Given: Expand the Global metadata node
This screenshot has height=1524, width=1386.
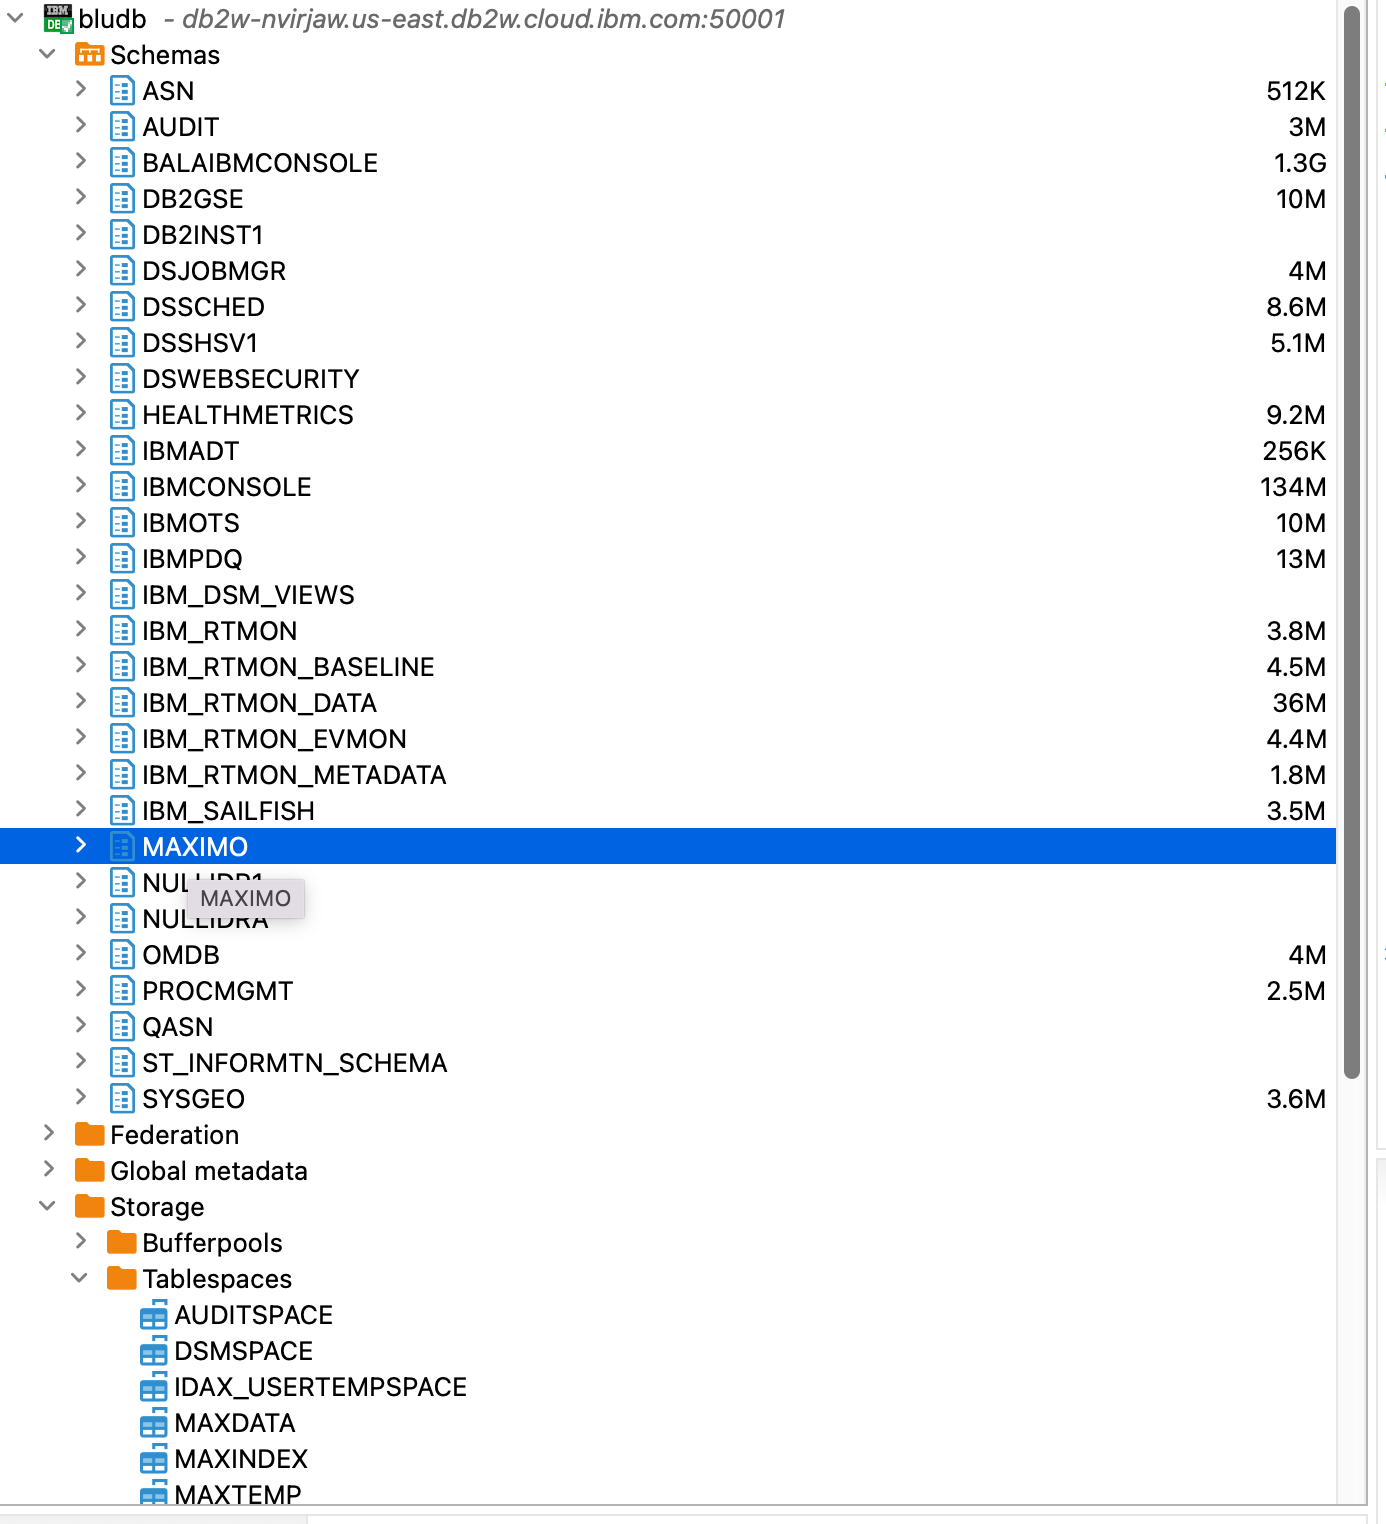Looking at the screenshot, I should 47,1170.
